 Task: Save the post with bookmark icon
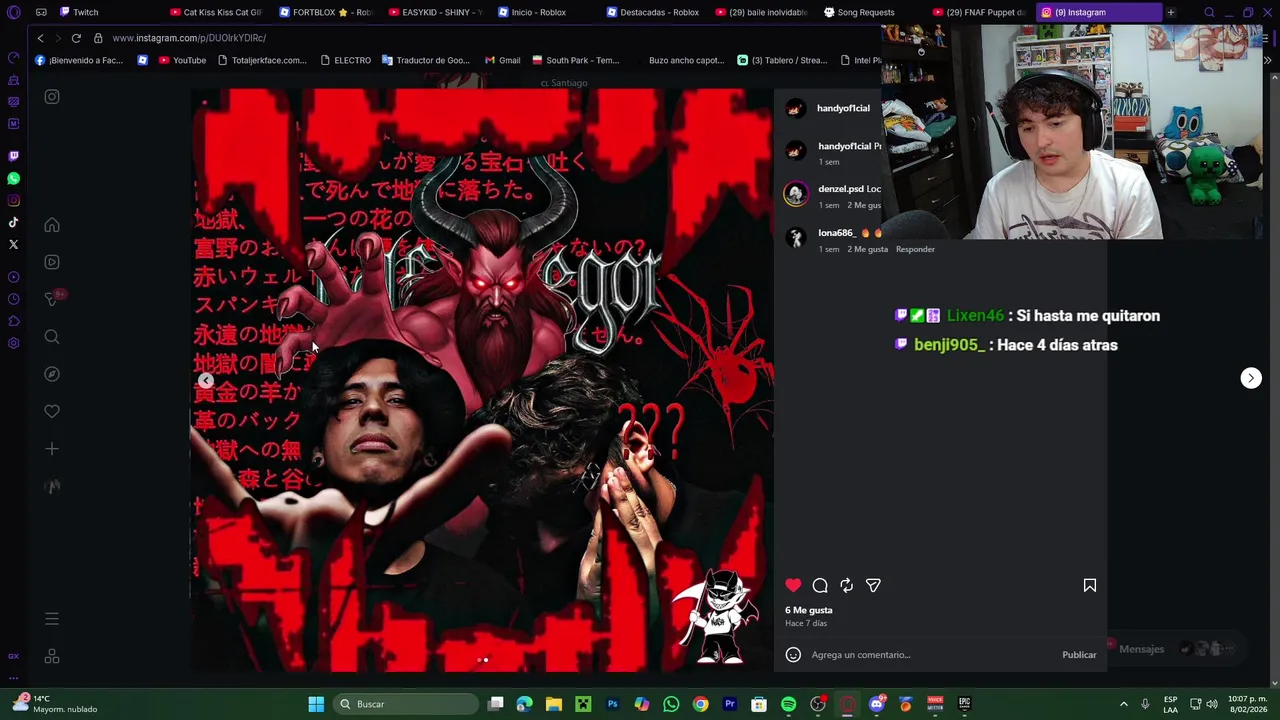(1090, 585)
